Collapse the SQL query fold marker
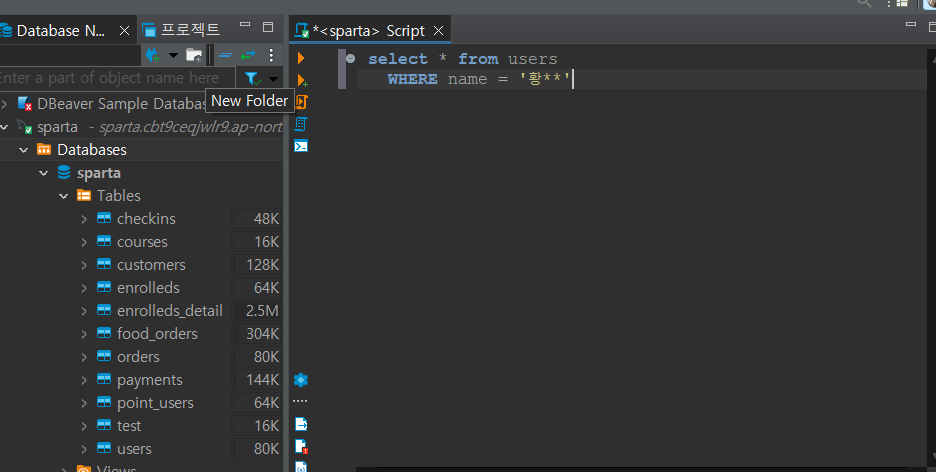This screenshot has width=936, height=472. (350, 58)
